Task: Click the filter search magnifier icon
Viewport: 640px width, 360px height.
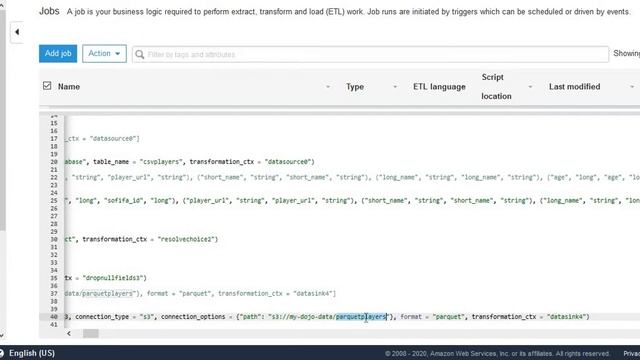Action: [140, 54]
